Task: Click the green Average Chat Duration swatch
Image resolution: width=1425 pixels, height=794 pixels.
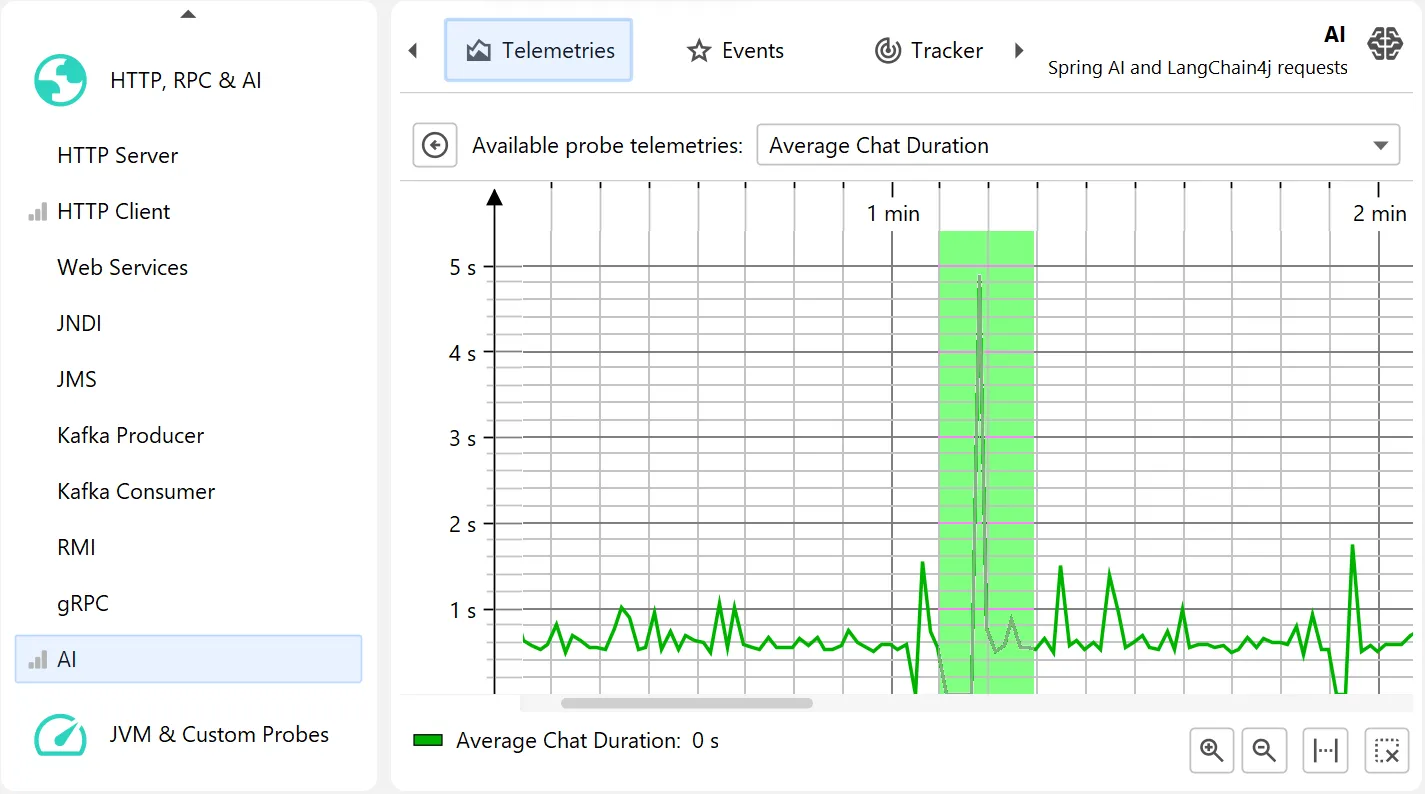Action: [x=428, y=741]
